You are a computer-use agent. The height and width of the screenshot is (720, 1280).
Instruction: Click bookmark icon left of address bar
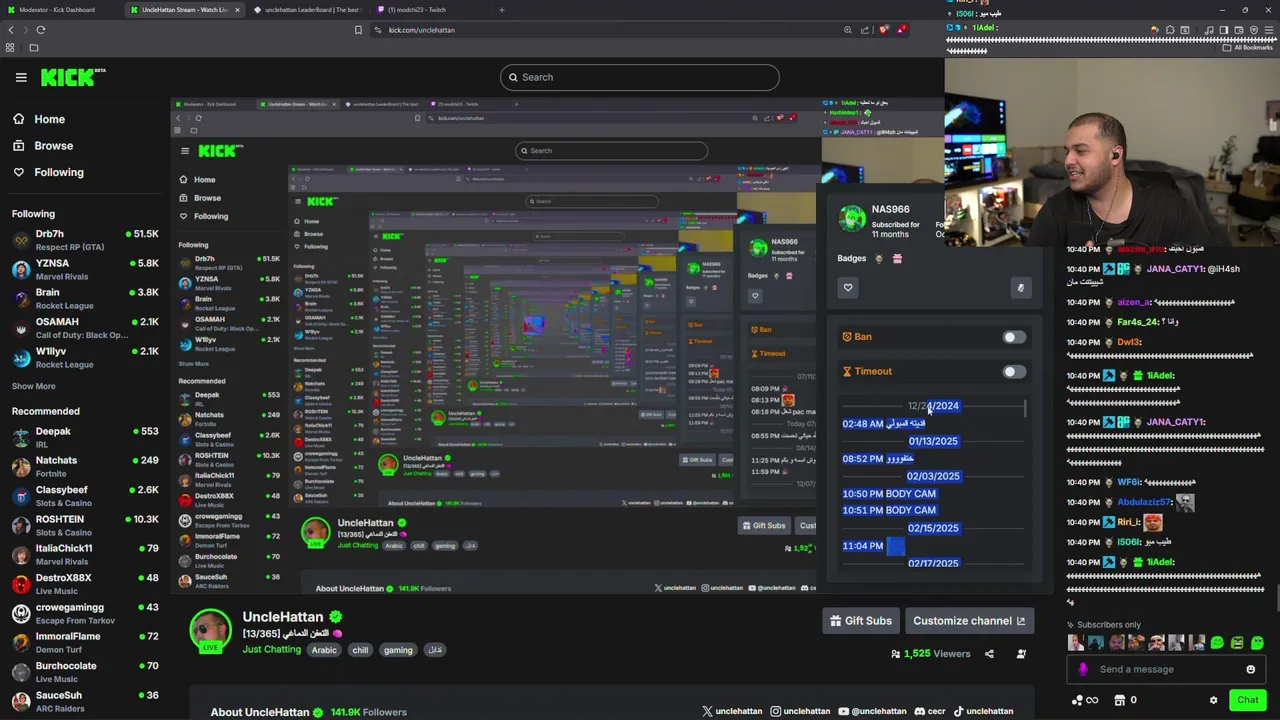[x=358, y=30]
